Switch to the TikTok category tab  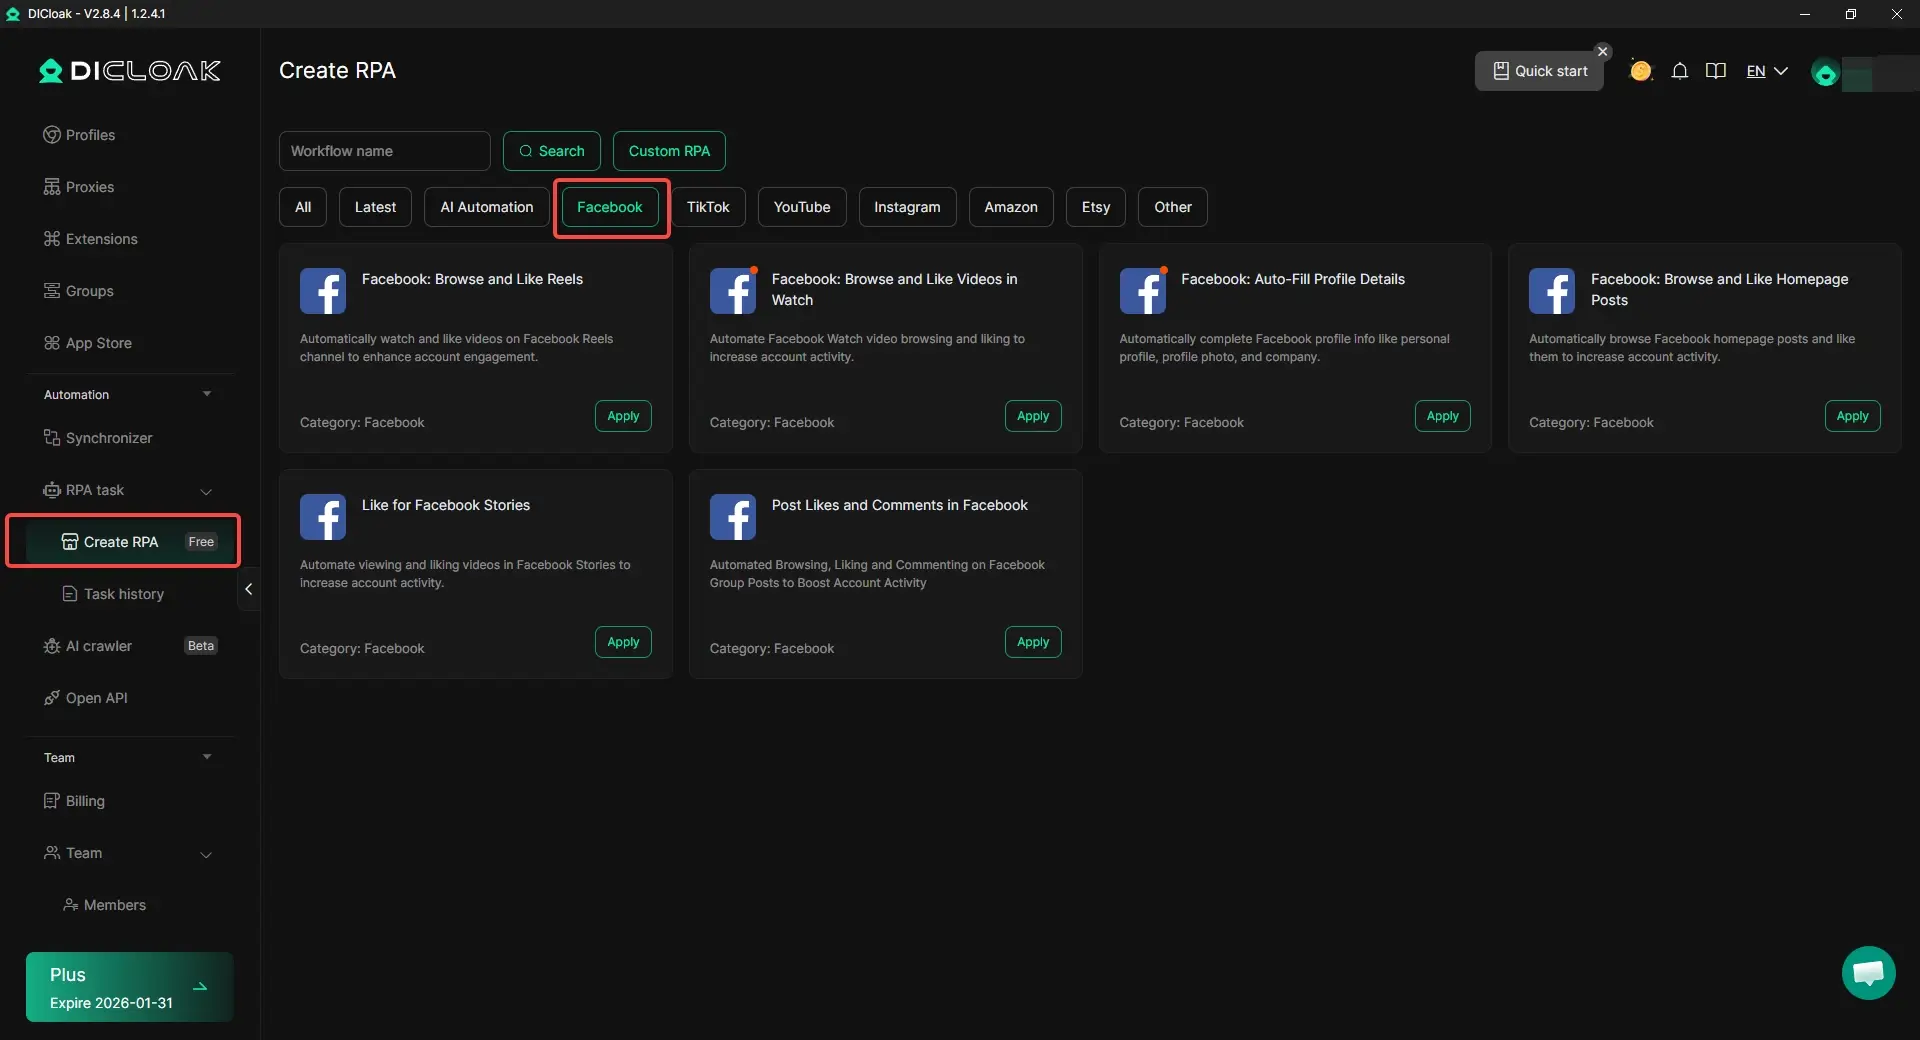coord(708,207)
